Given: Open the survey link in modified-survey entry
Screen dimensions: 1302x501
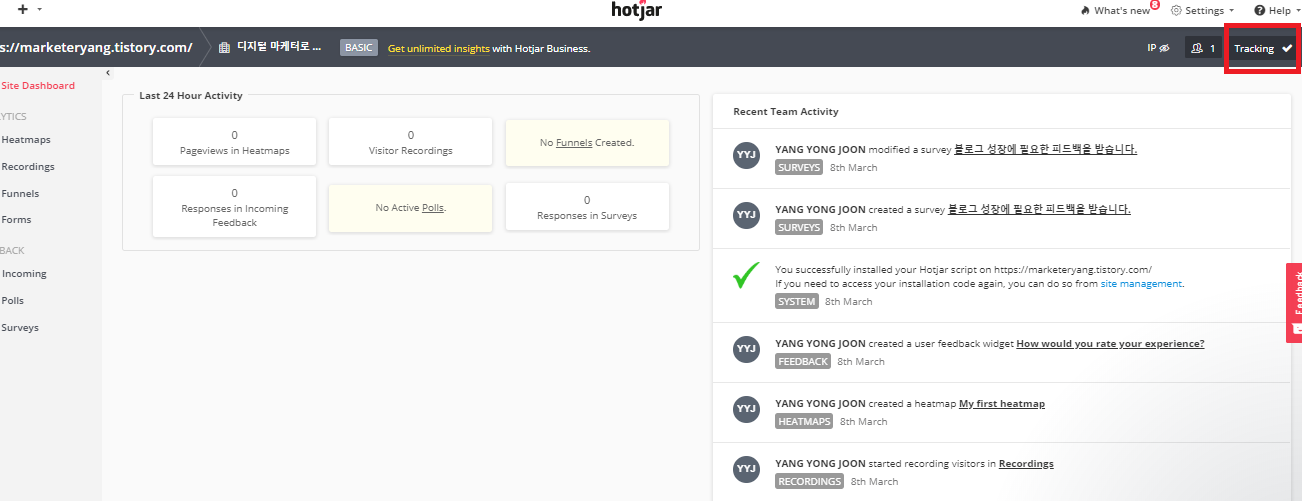Looking at the screenshot, I should (1045, 149).
